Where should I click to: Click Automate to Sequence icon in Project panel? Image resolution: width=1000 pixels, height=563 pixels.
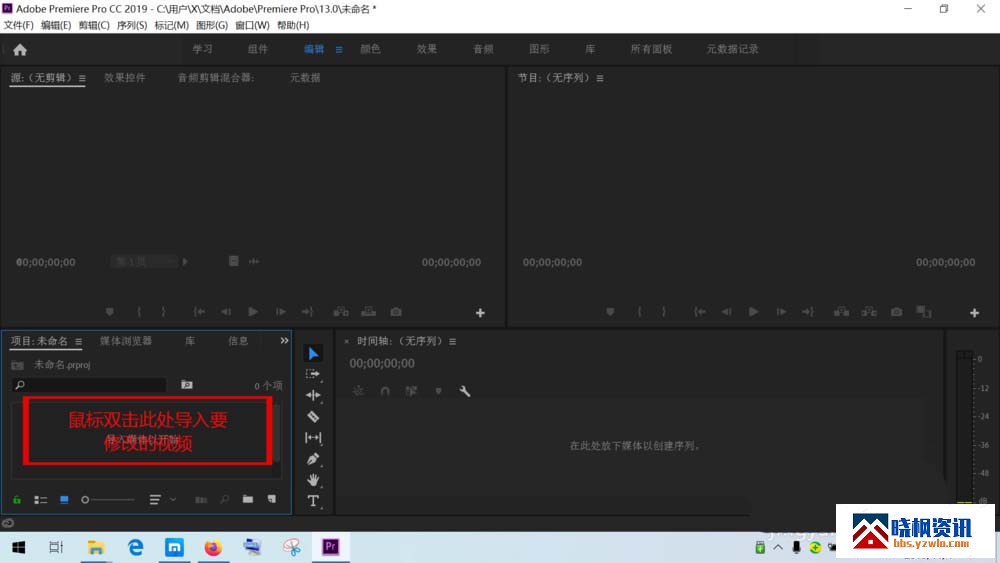(x=201, y=499)
